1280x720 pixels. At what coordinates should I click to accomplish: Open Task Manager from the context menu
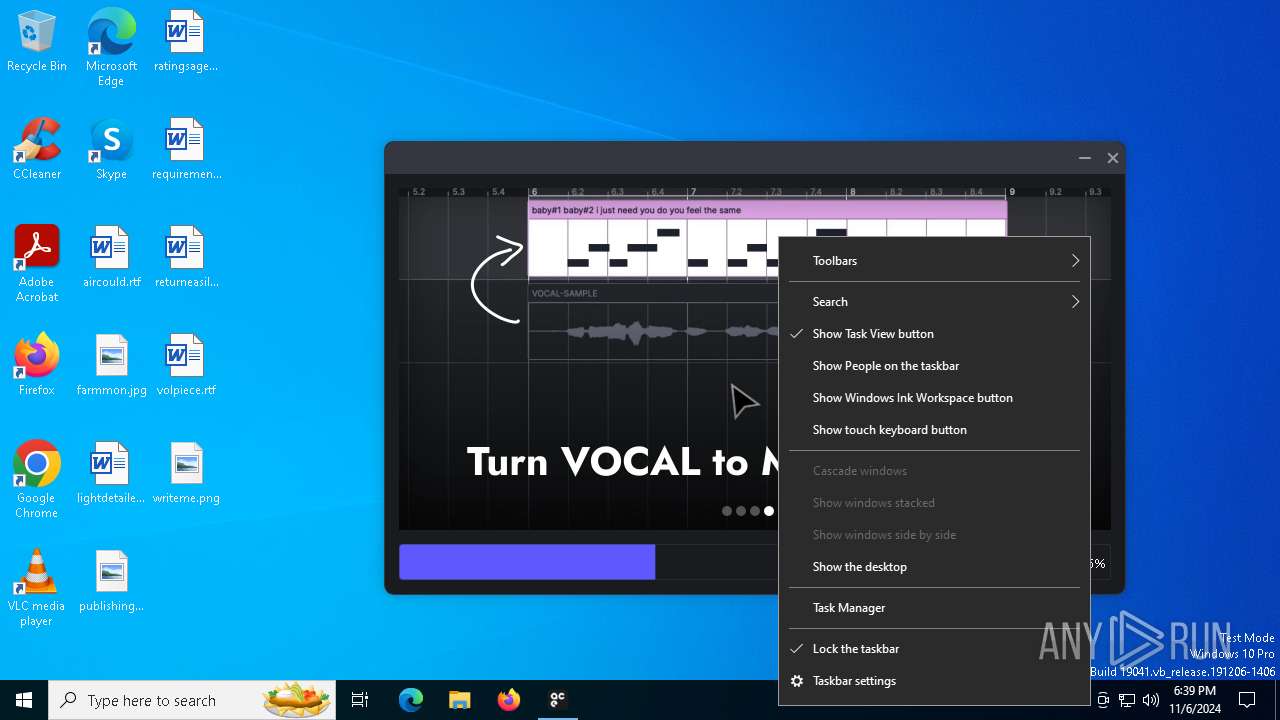[934, 608]
